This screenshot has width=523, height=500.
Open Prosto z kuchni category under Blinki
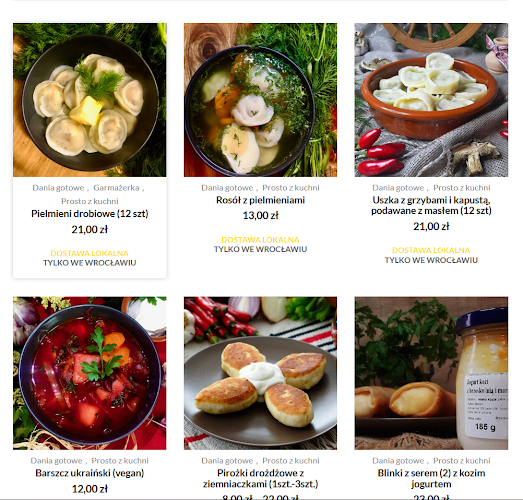pyautogui.click(x=462, y=461)
